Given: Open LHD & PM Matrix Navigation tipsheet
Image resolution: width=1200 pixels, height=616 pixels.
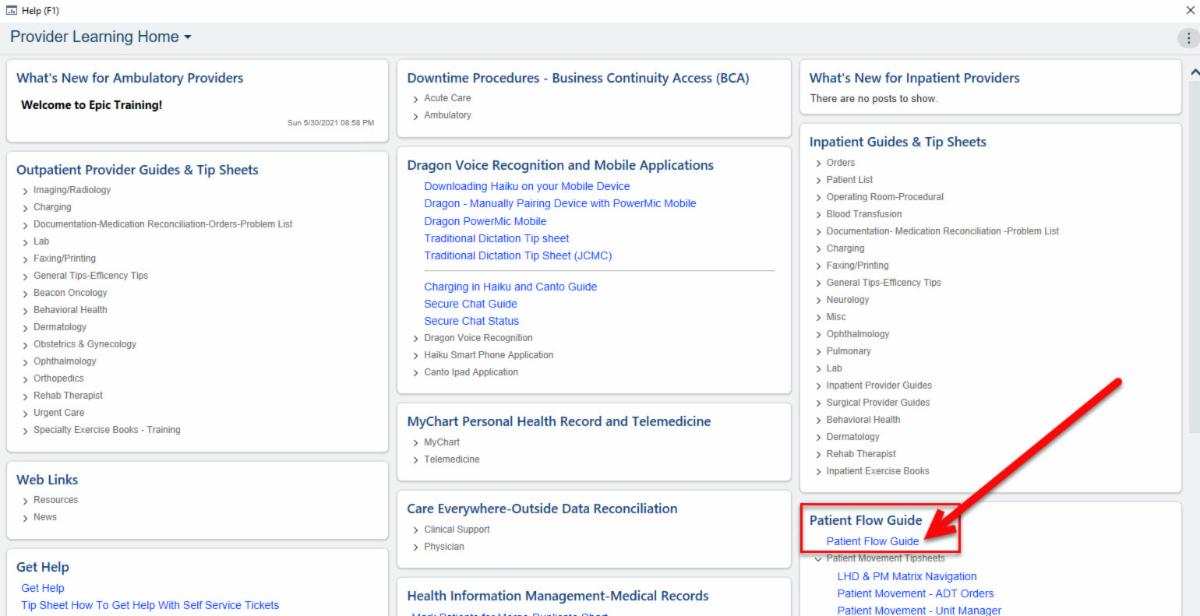Looking at the screenshot, I should point(906,576).
